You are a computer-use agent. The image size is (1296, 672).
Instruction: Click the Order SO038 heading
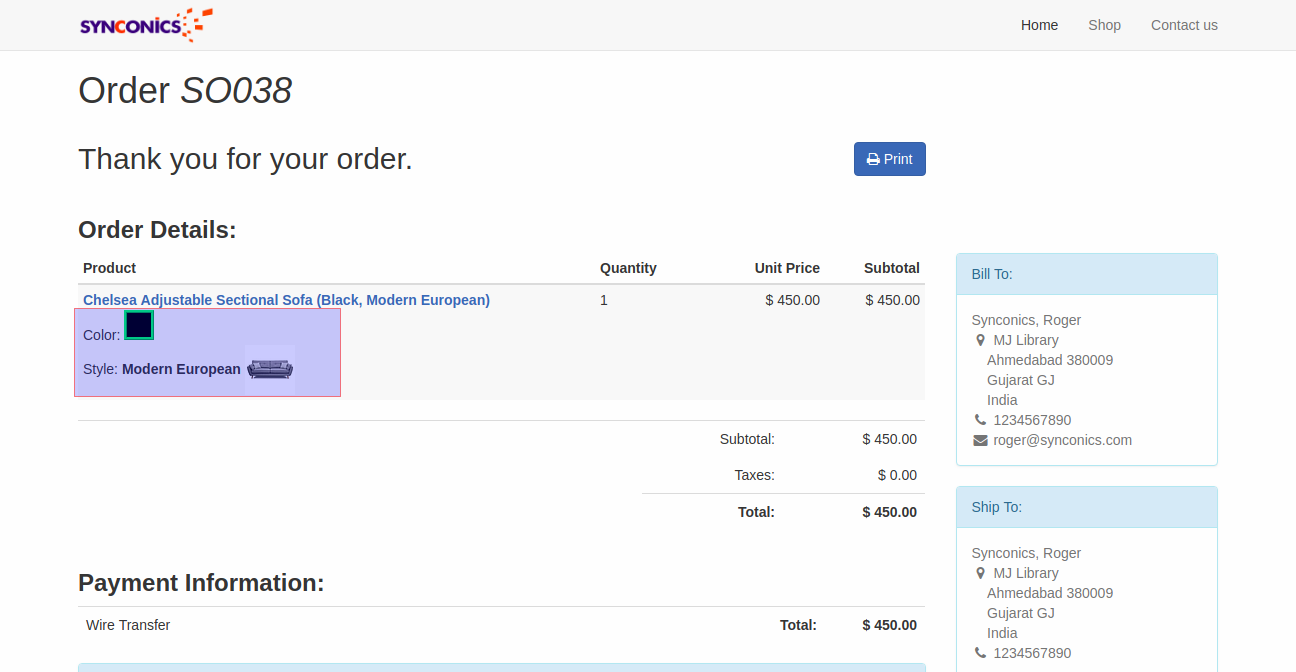point(185,91)
